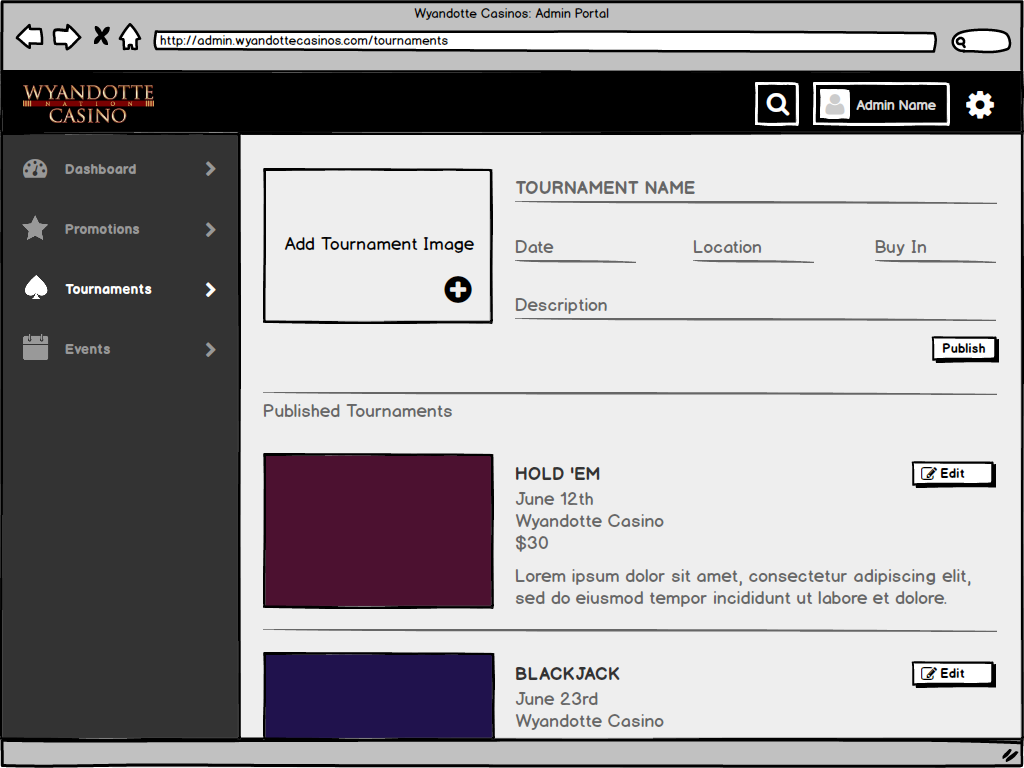Open the header search magnifier button
This screenshot has height=768, width=1024.
(776, 104)
